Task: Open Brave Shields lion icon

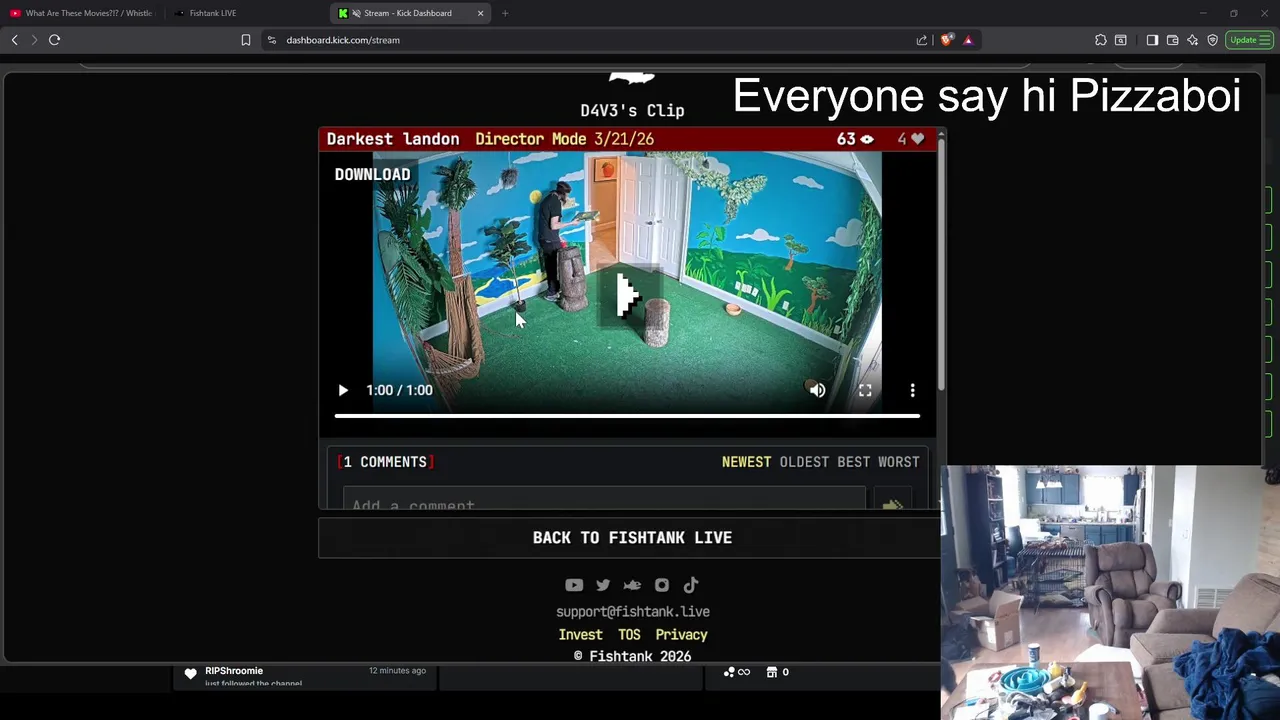Action: (946, 40)
